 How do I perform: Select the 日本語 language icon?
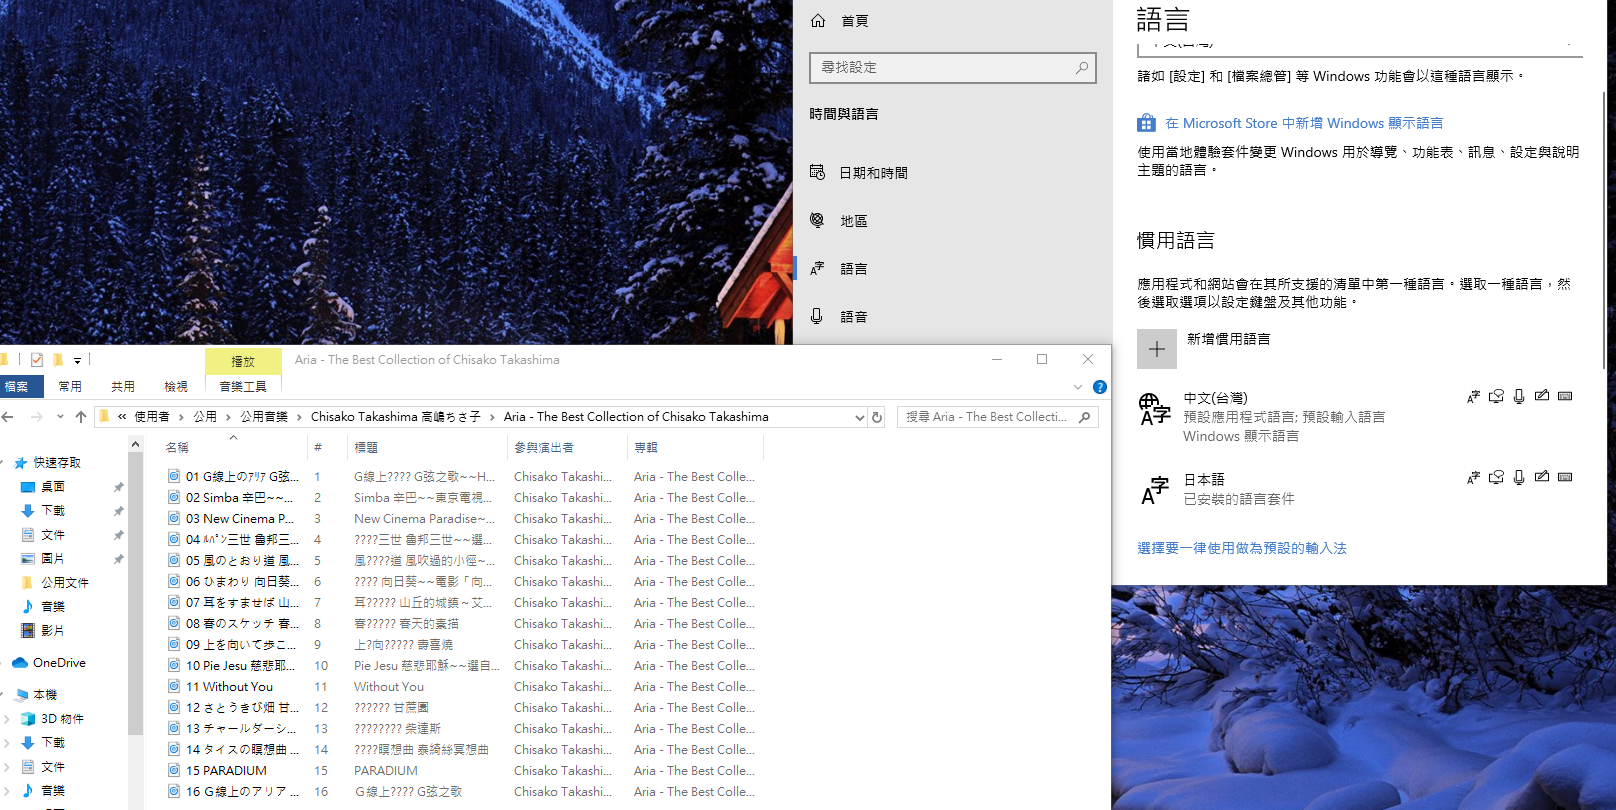(x=1155, y=491)
